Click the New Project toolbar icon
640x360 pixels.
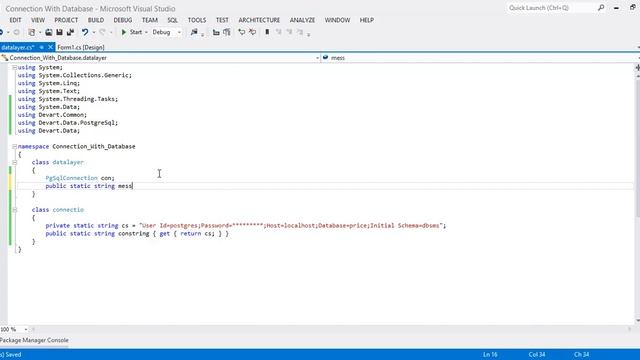(x=32, y=32)
